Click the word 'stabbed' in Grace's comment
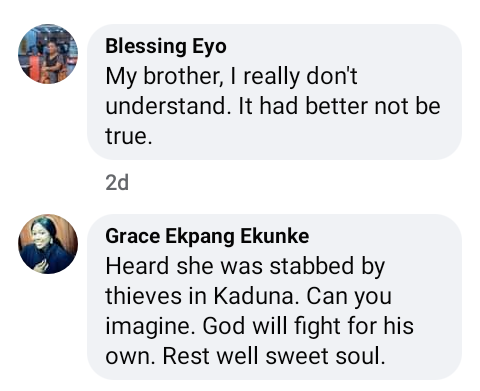This screenshot has height=391, width=480. [x=311, y=266]
